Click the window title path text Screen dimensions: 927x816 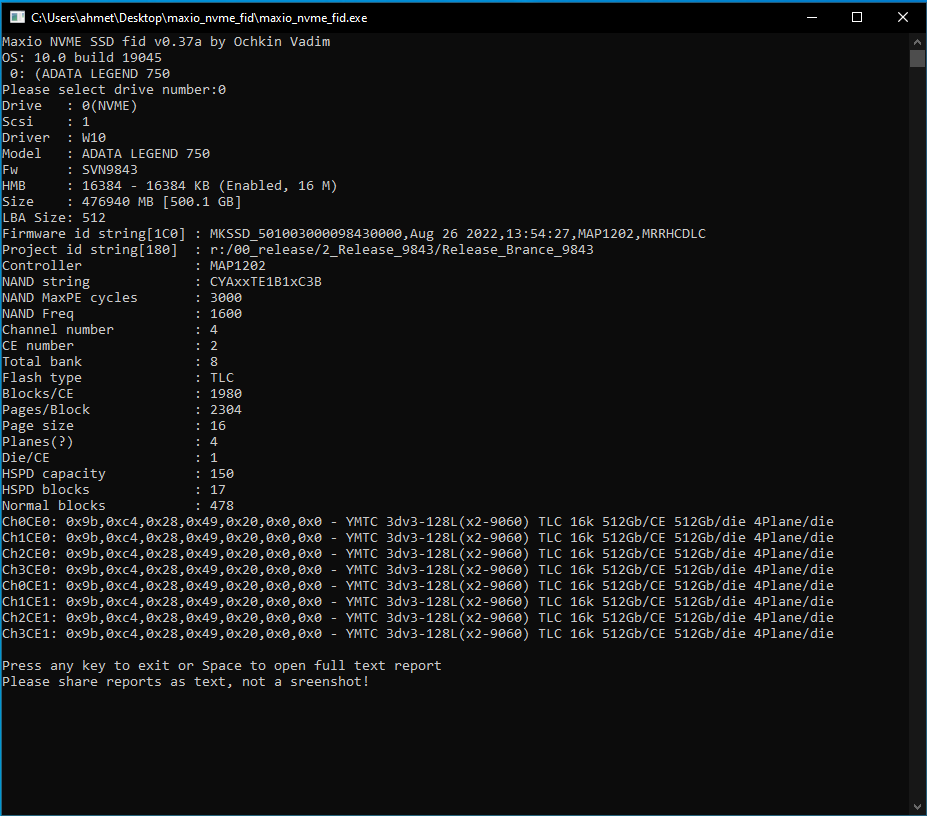click(199, 18)
